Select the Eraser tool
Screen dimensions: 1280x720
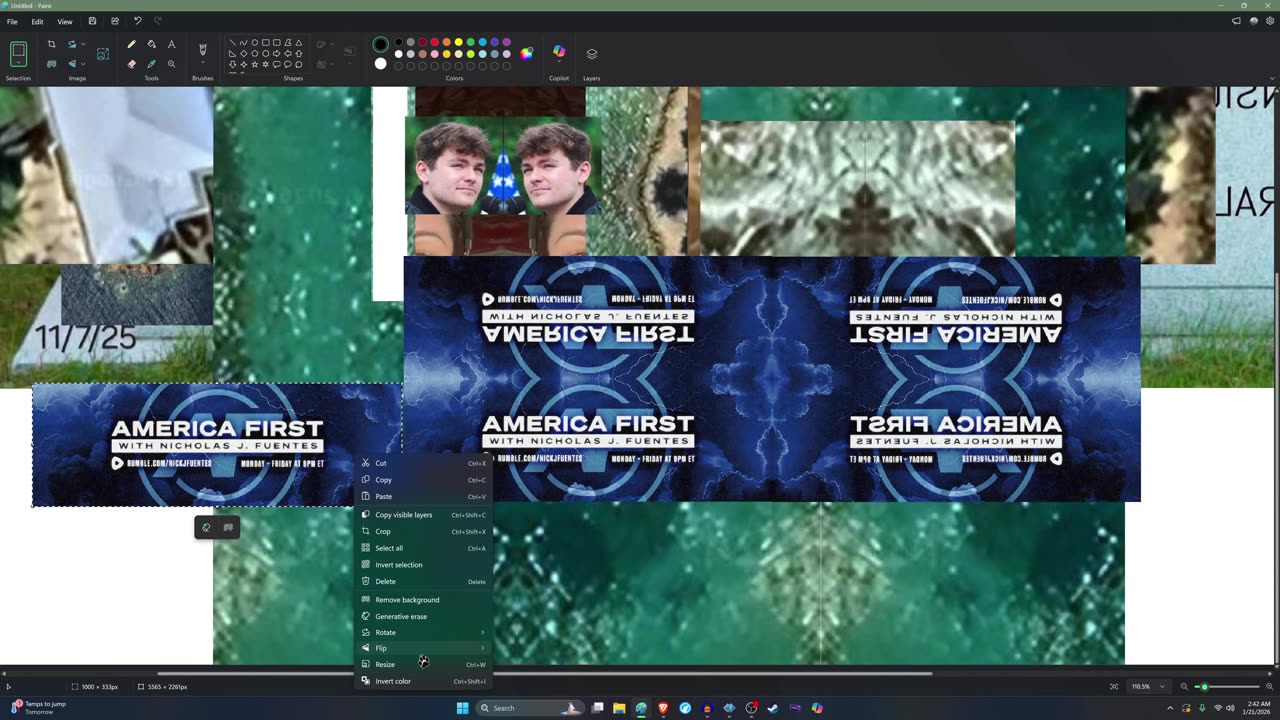point(131,64)
